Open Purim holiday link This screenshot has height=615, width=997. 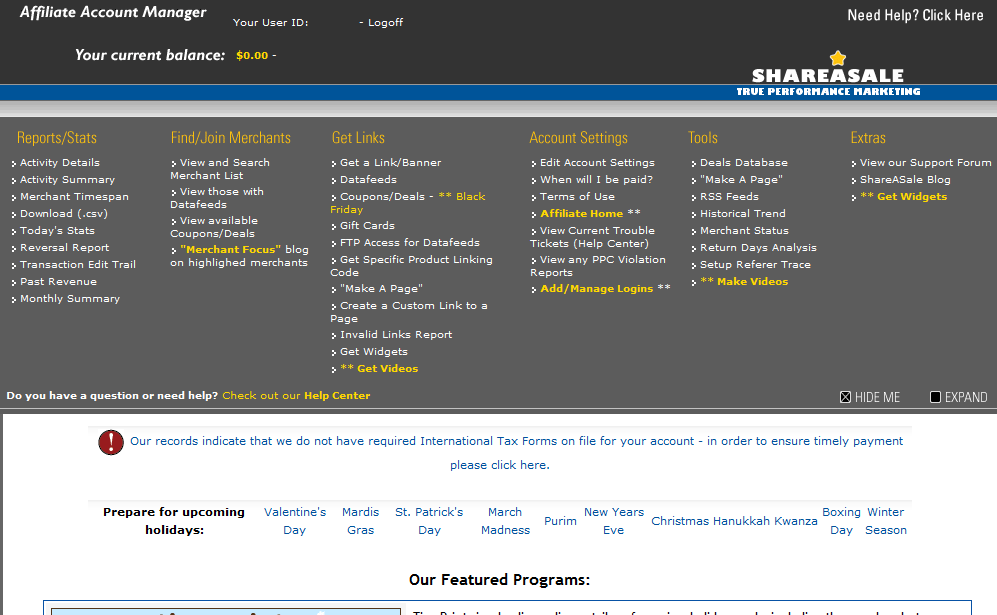(x=560, y=522)
